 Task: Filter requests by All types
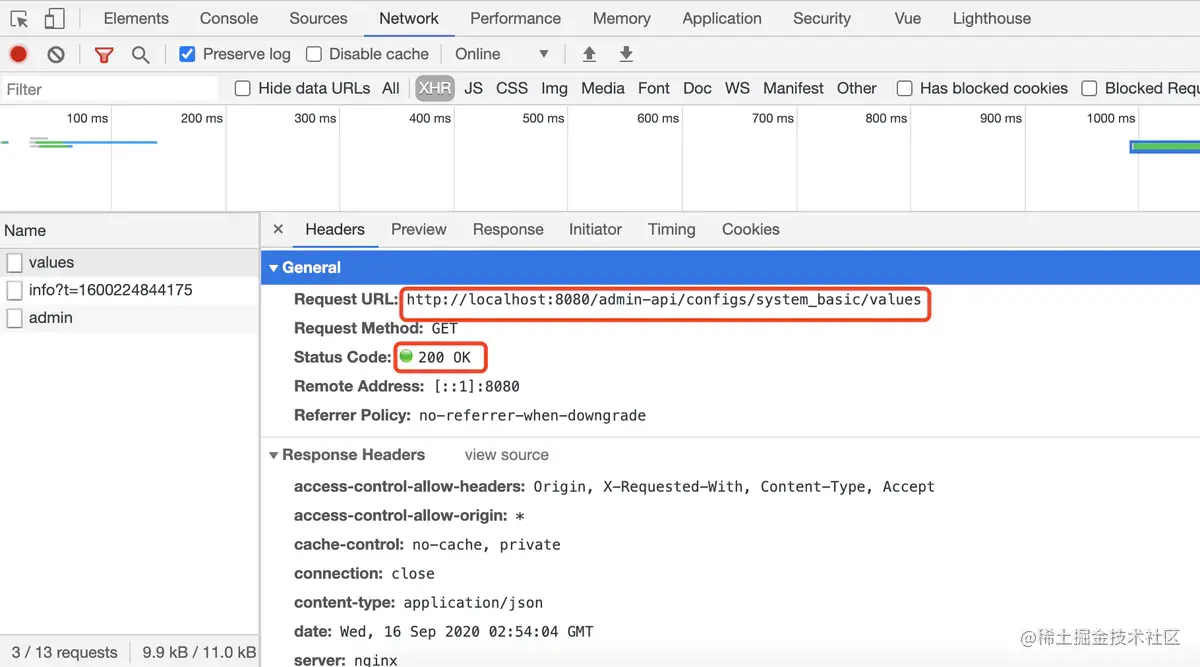pos(391,88)
